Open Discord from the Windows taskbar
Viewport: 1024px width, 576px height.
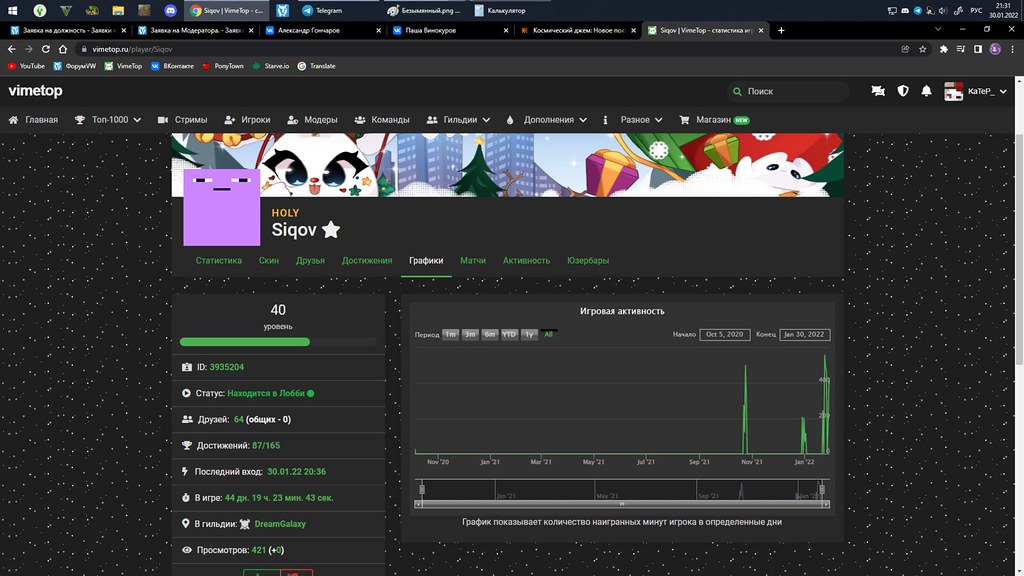[169, 11]
